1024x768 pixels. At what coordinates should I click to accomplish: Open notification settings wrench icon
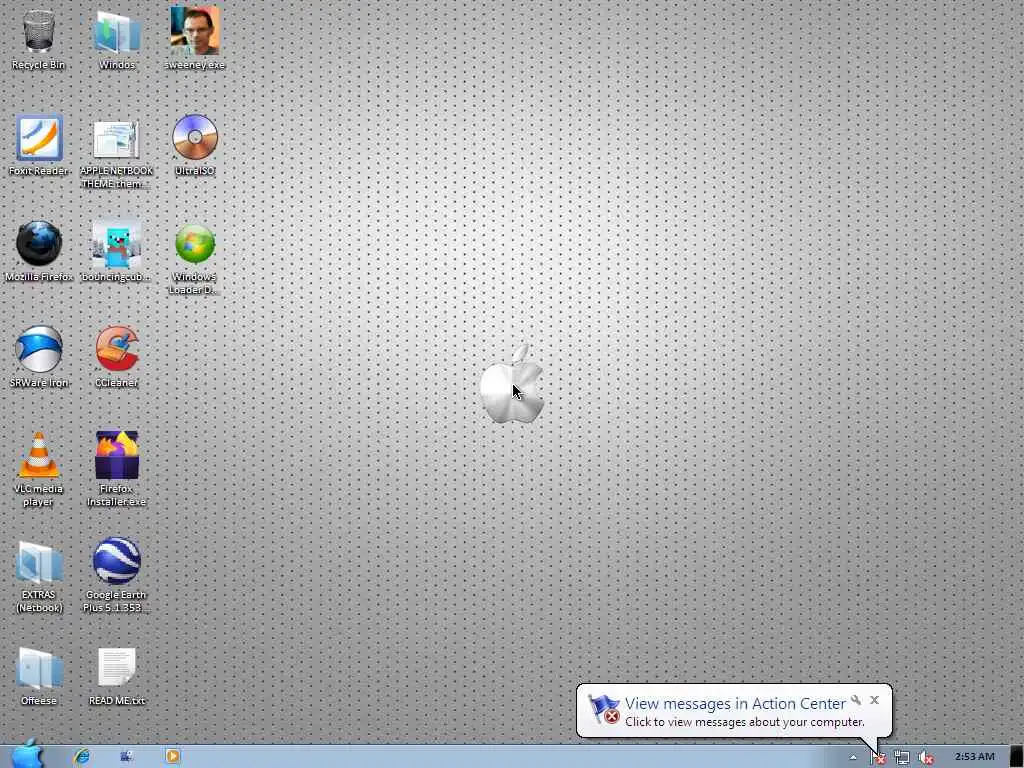[856, 701]
